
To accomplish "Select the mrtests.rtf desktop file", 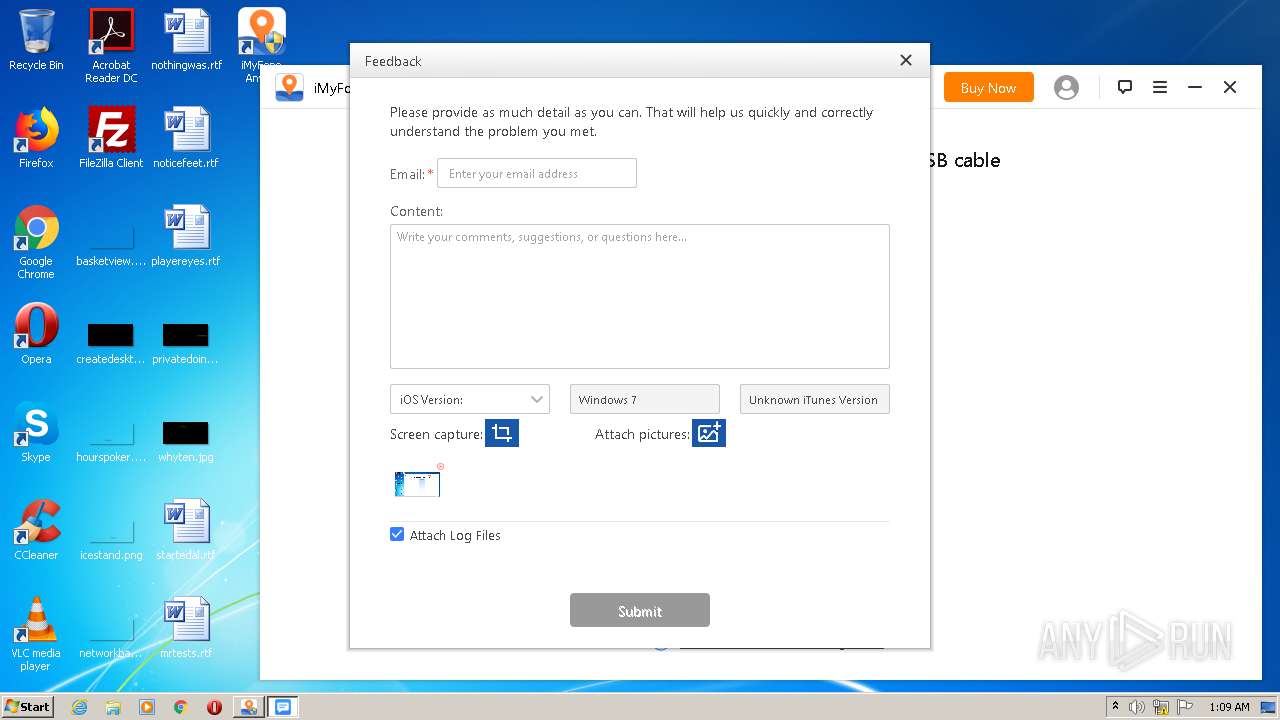I will [186, 628].
